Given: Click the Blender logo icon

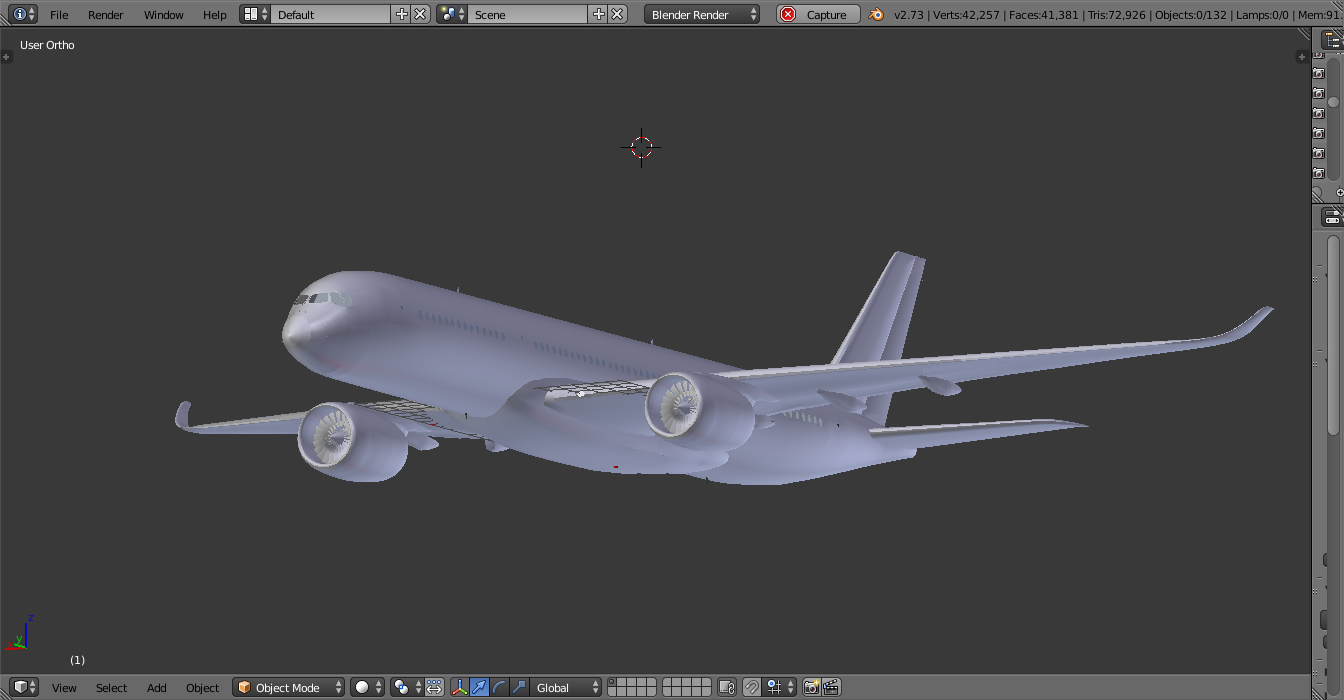Looking at the screenshot, I should coord(877,14).
